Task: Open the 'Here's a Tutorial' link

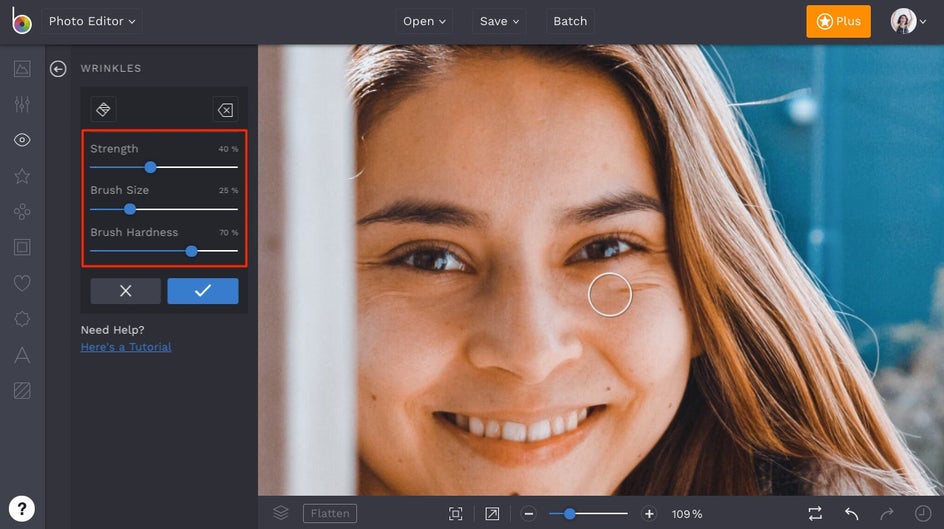Action: click(x=126, y=347)
